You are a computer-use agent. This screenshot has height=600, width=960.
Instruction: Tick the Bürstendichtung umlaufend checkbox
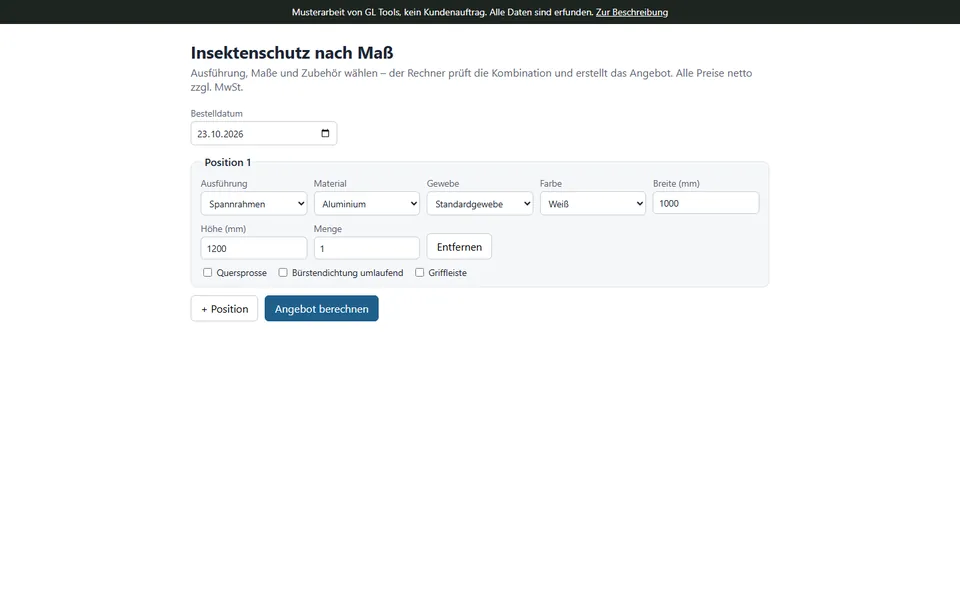(x=283, y=272)
